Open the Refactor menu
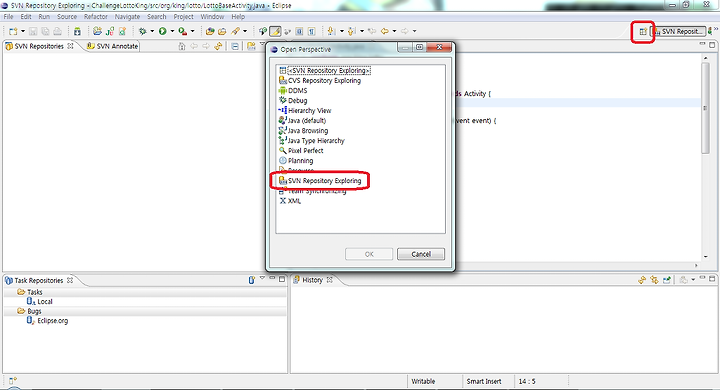 click(96, 17)
